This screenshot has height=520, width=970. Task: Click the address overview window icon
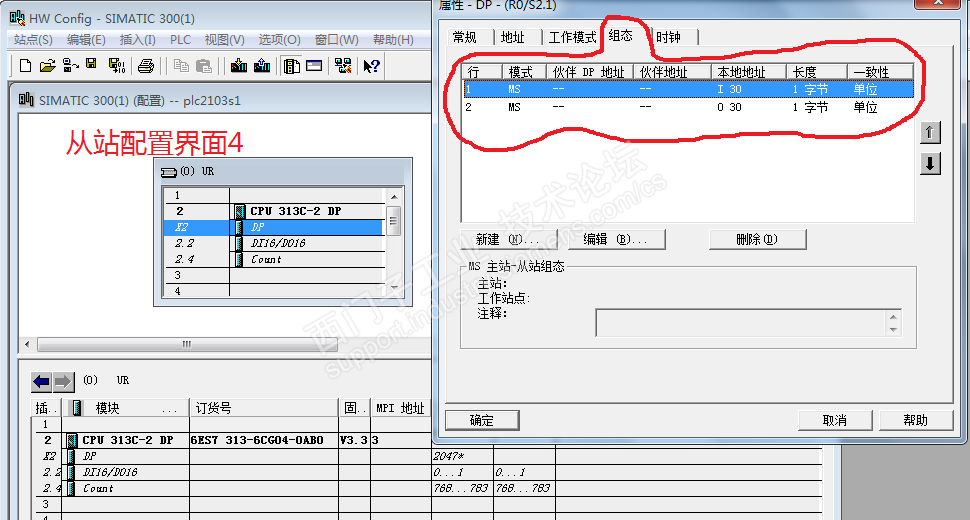[x=314, y=65]
